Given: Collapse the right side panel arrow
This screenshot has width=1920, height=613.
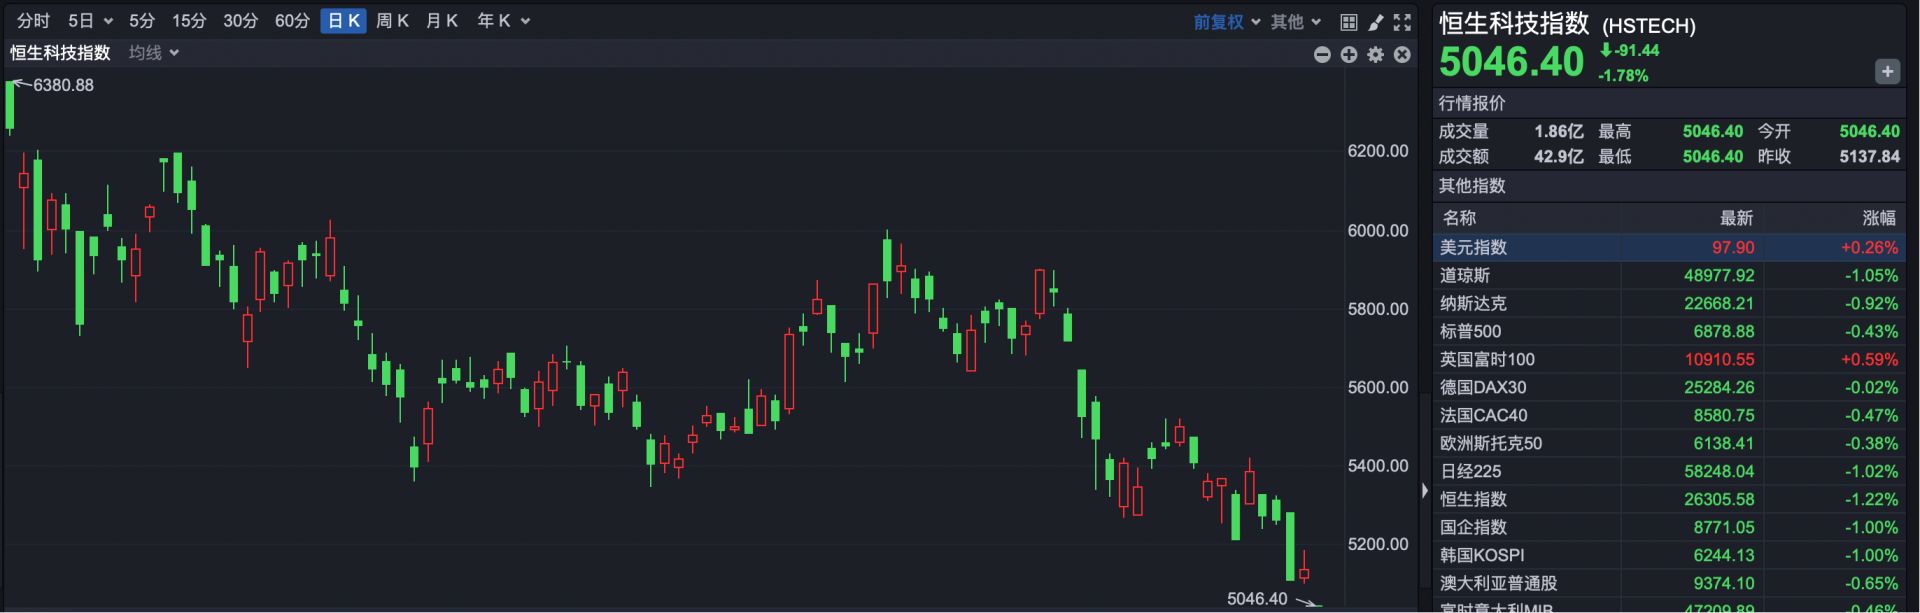Looking at the screenshot, I should click(1425, 491).
